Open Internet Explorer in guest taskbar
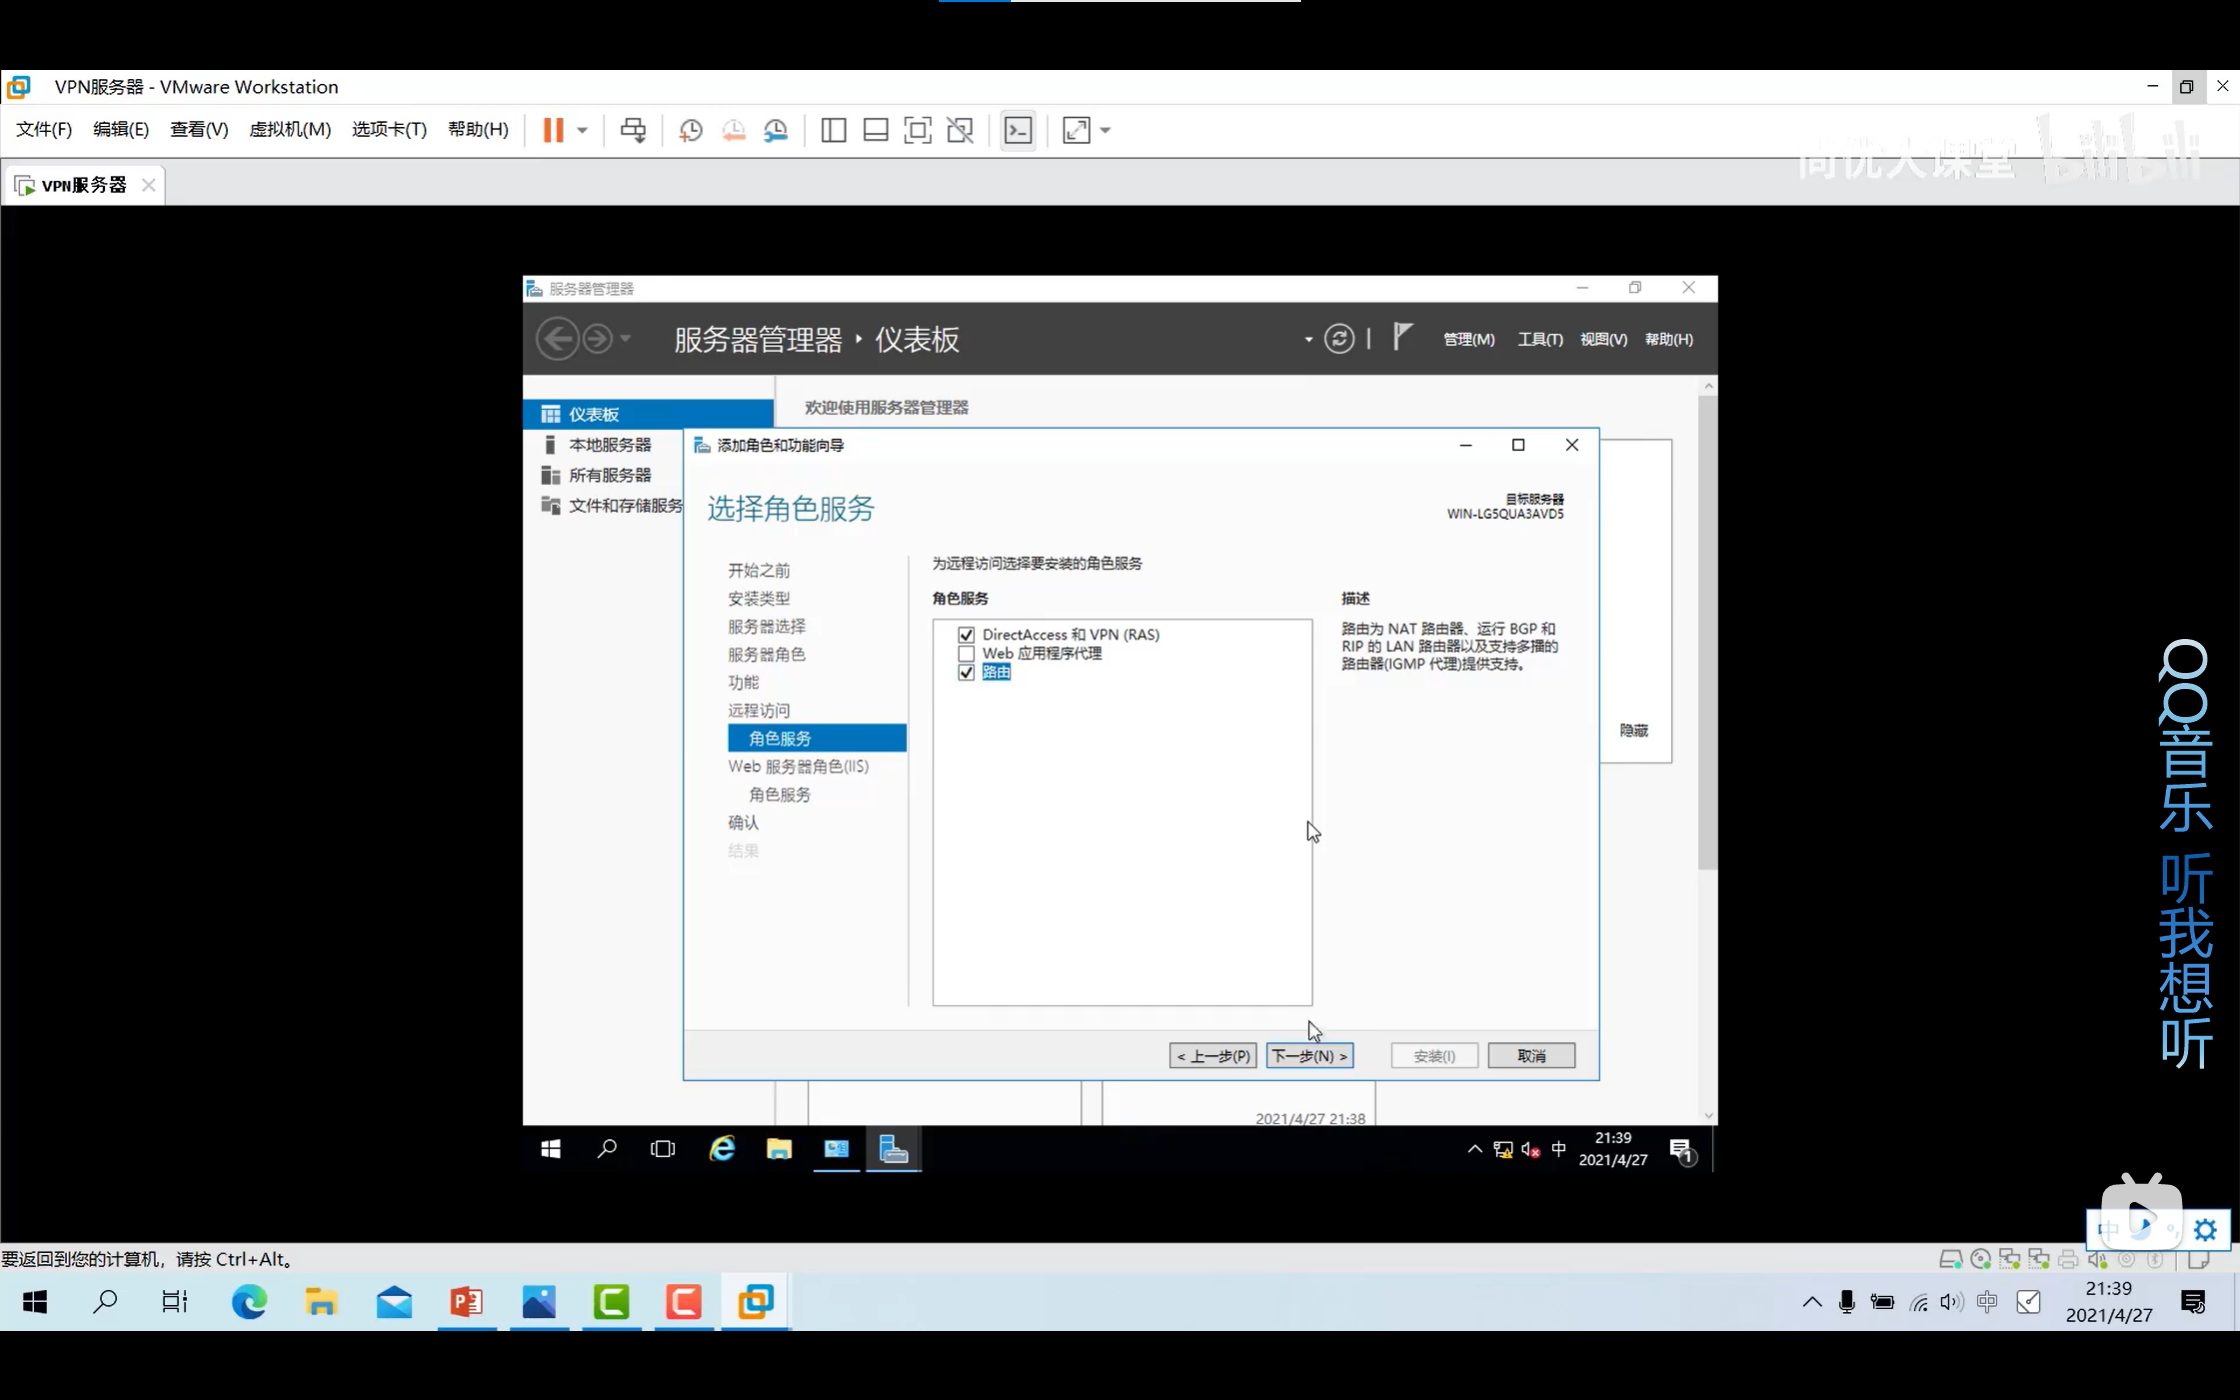The height and width of the screenshot is (1400, 2240). (x=722, y=1149)
